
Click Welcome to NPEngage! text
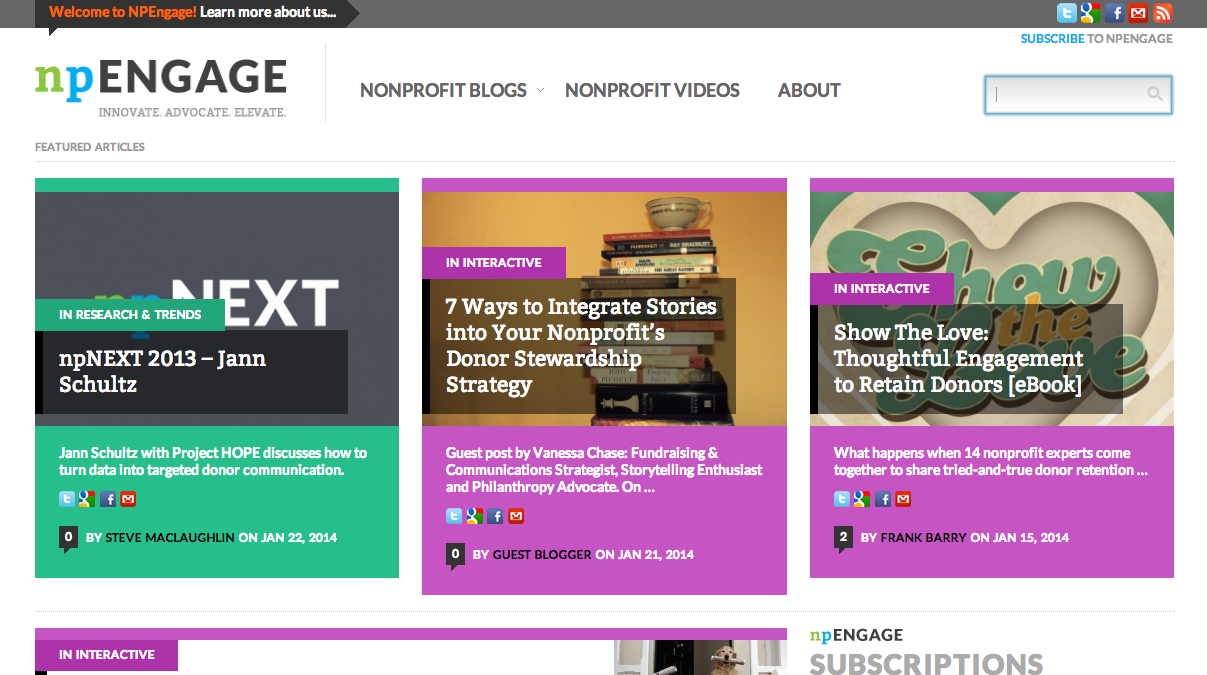tap(122, 13)
